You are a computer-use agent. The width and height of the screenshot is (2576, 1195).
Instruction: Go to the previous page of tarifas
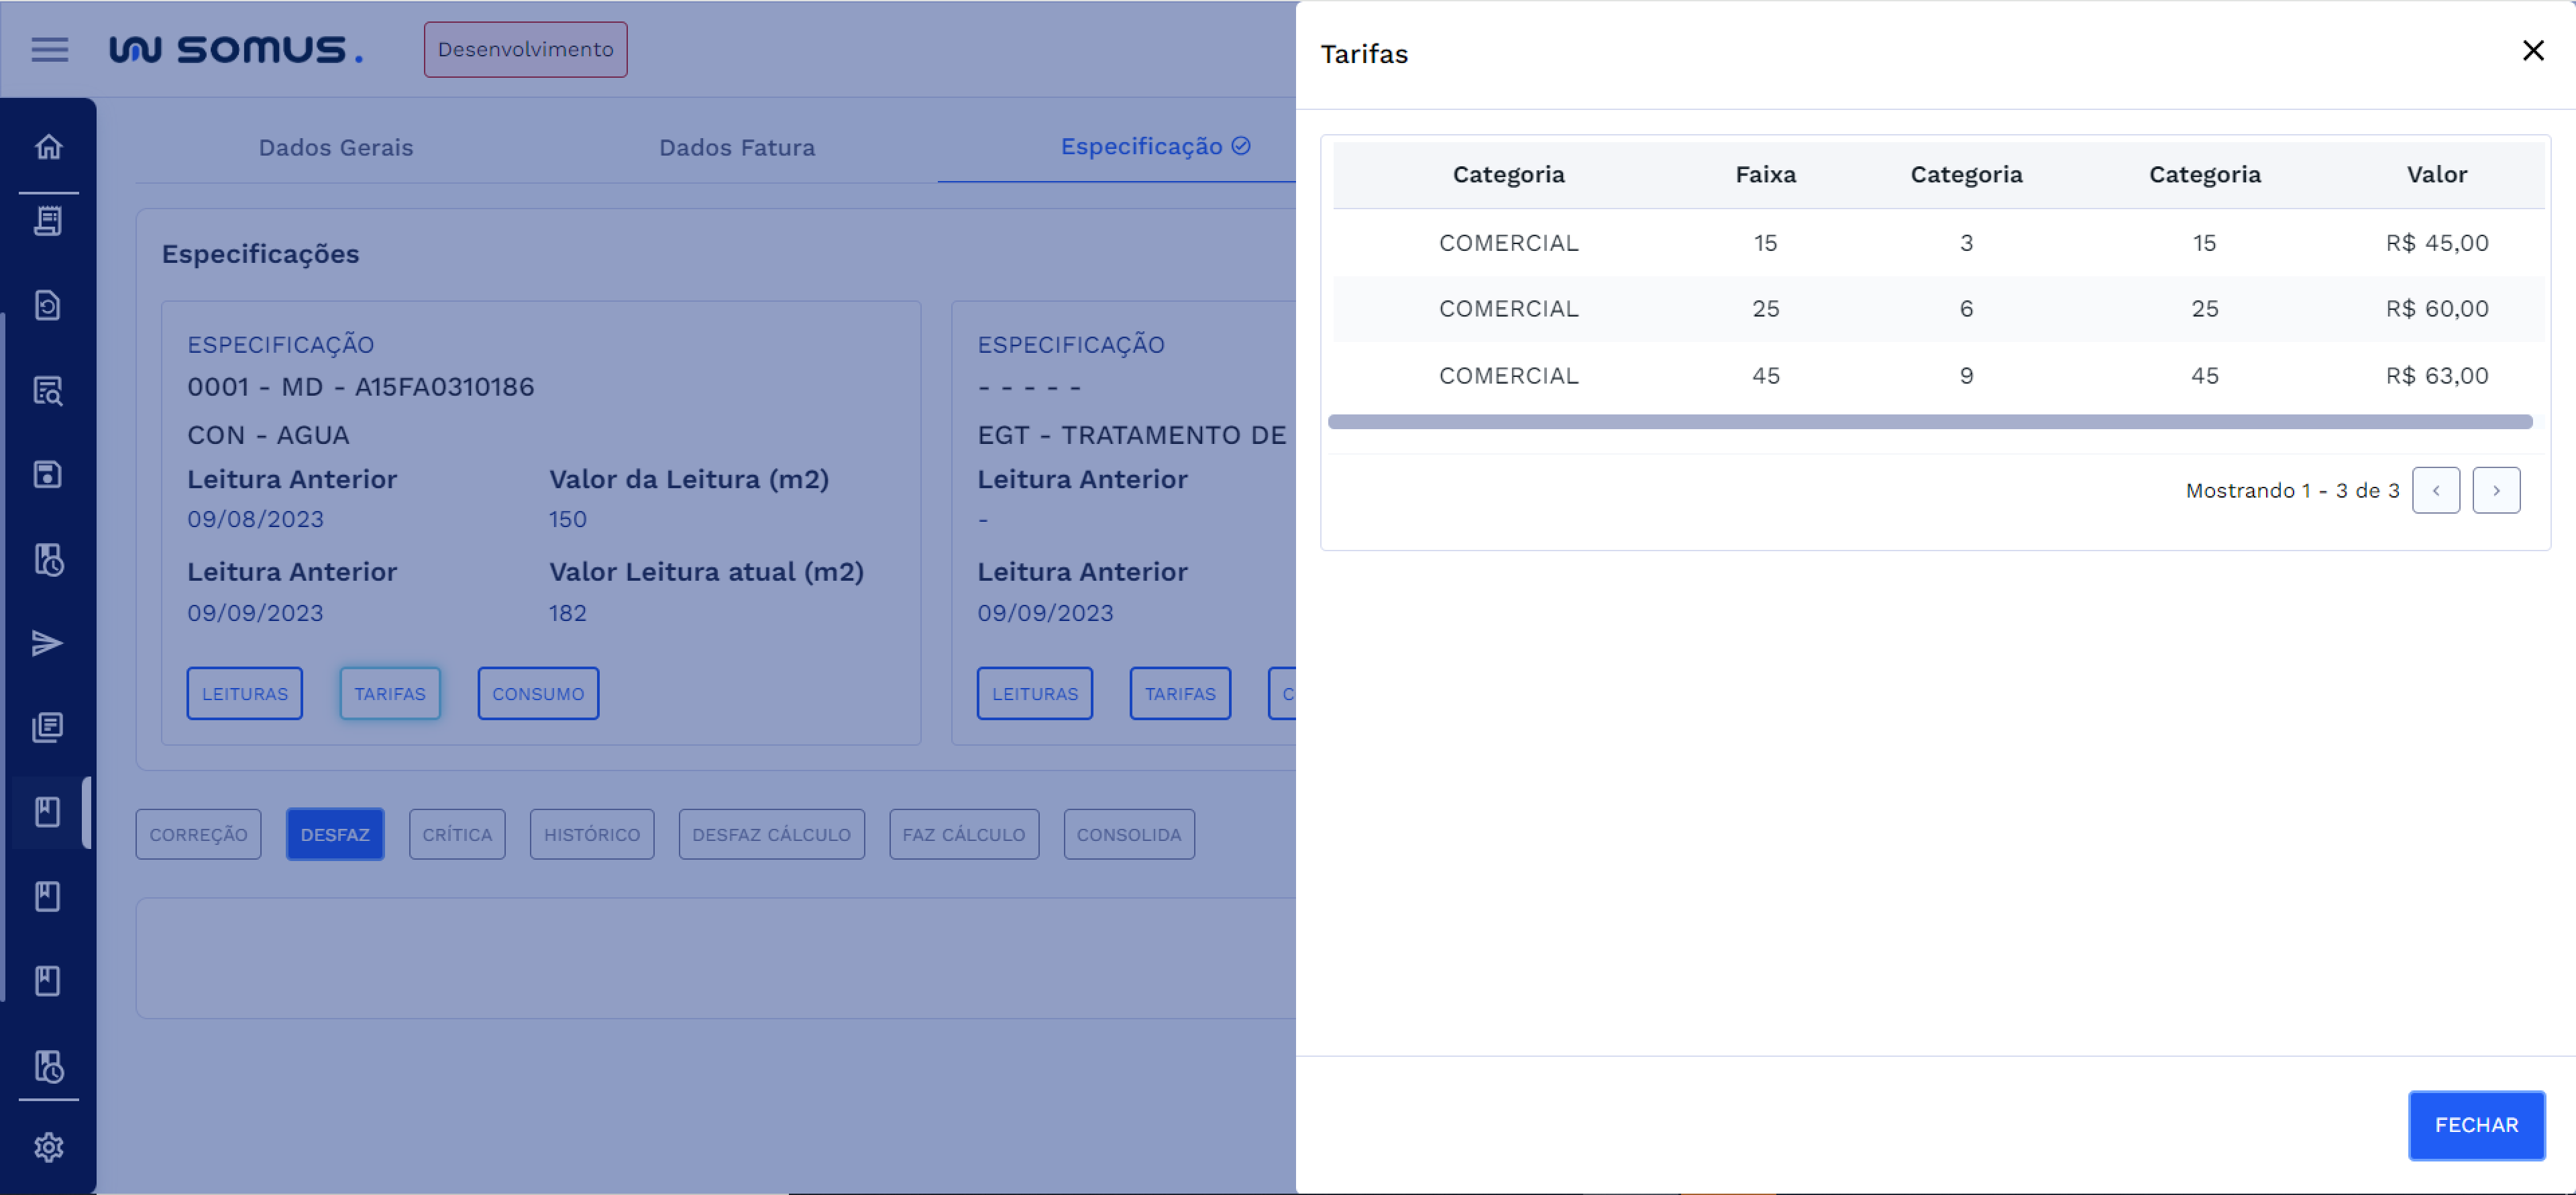pos(2435,490)
